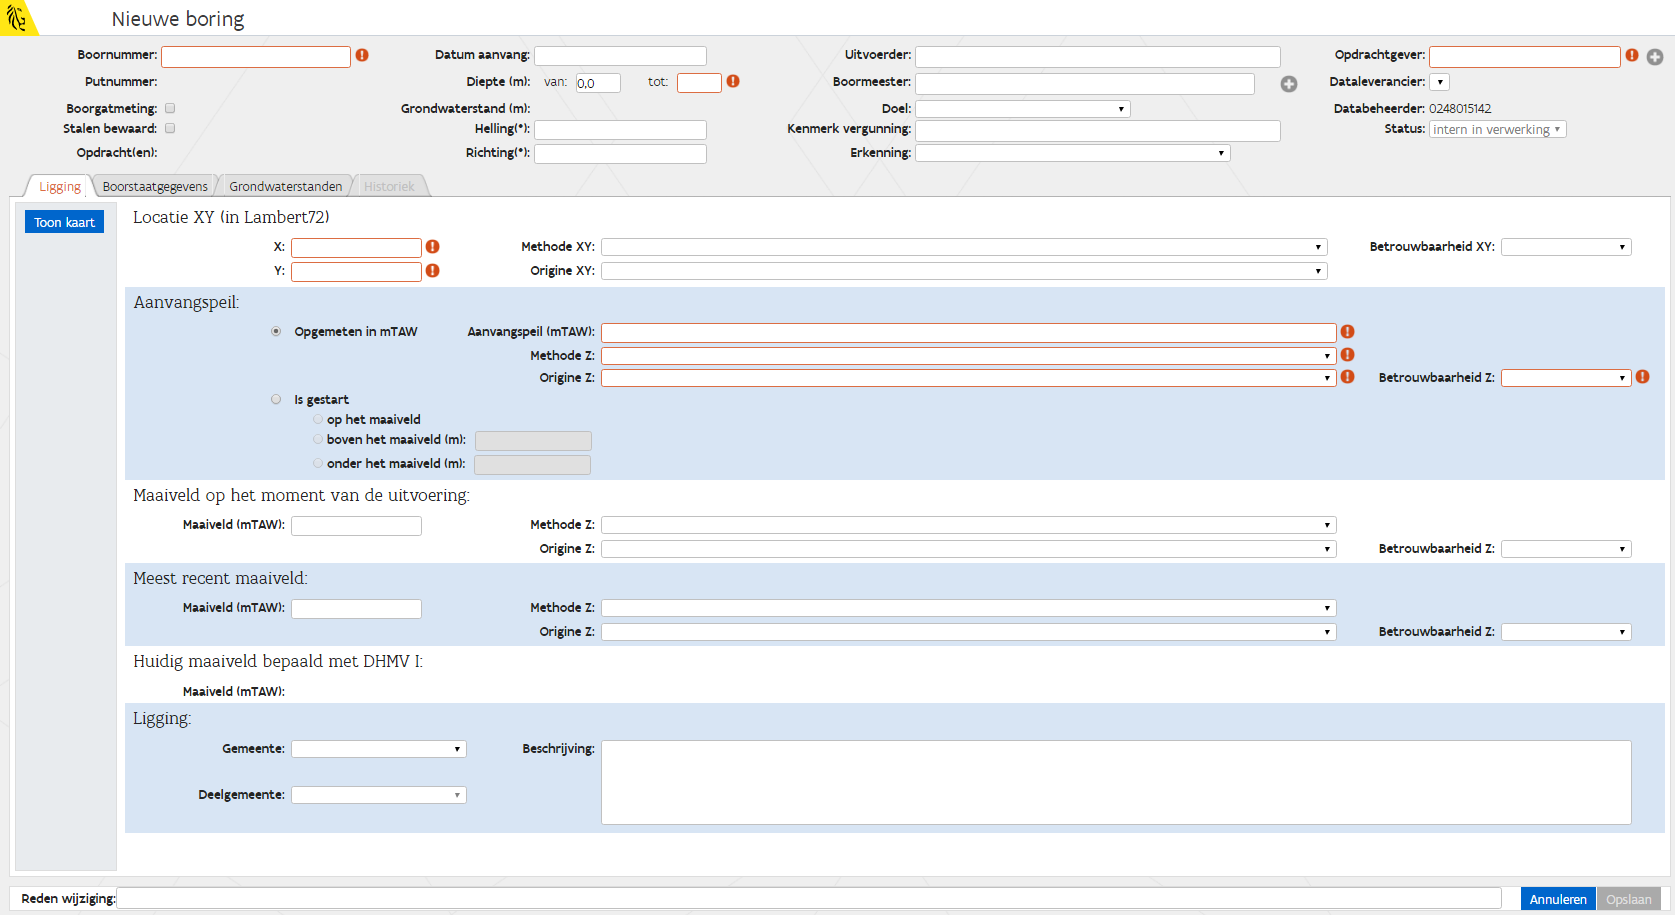The image size is (1675, 915).
Task: Focus Maaiveld (mTAW) field under Meest recent maaiveld
Action: [356, 609]
